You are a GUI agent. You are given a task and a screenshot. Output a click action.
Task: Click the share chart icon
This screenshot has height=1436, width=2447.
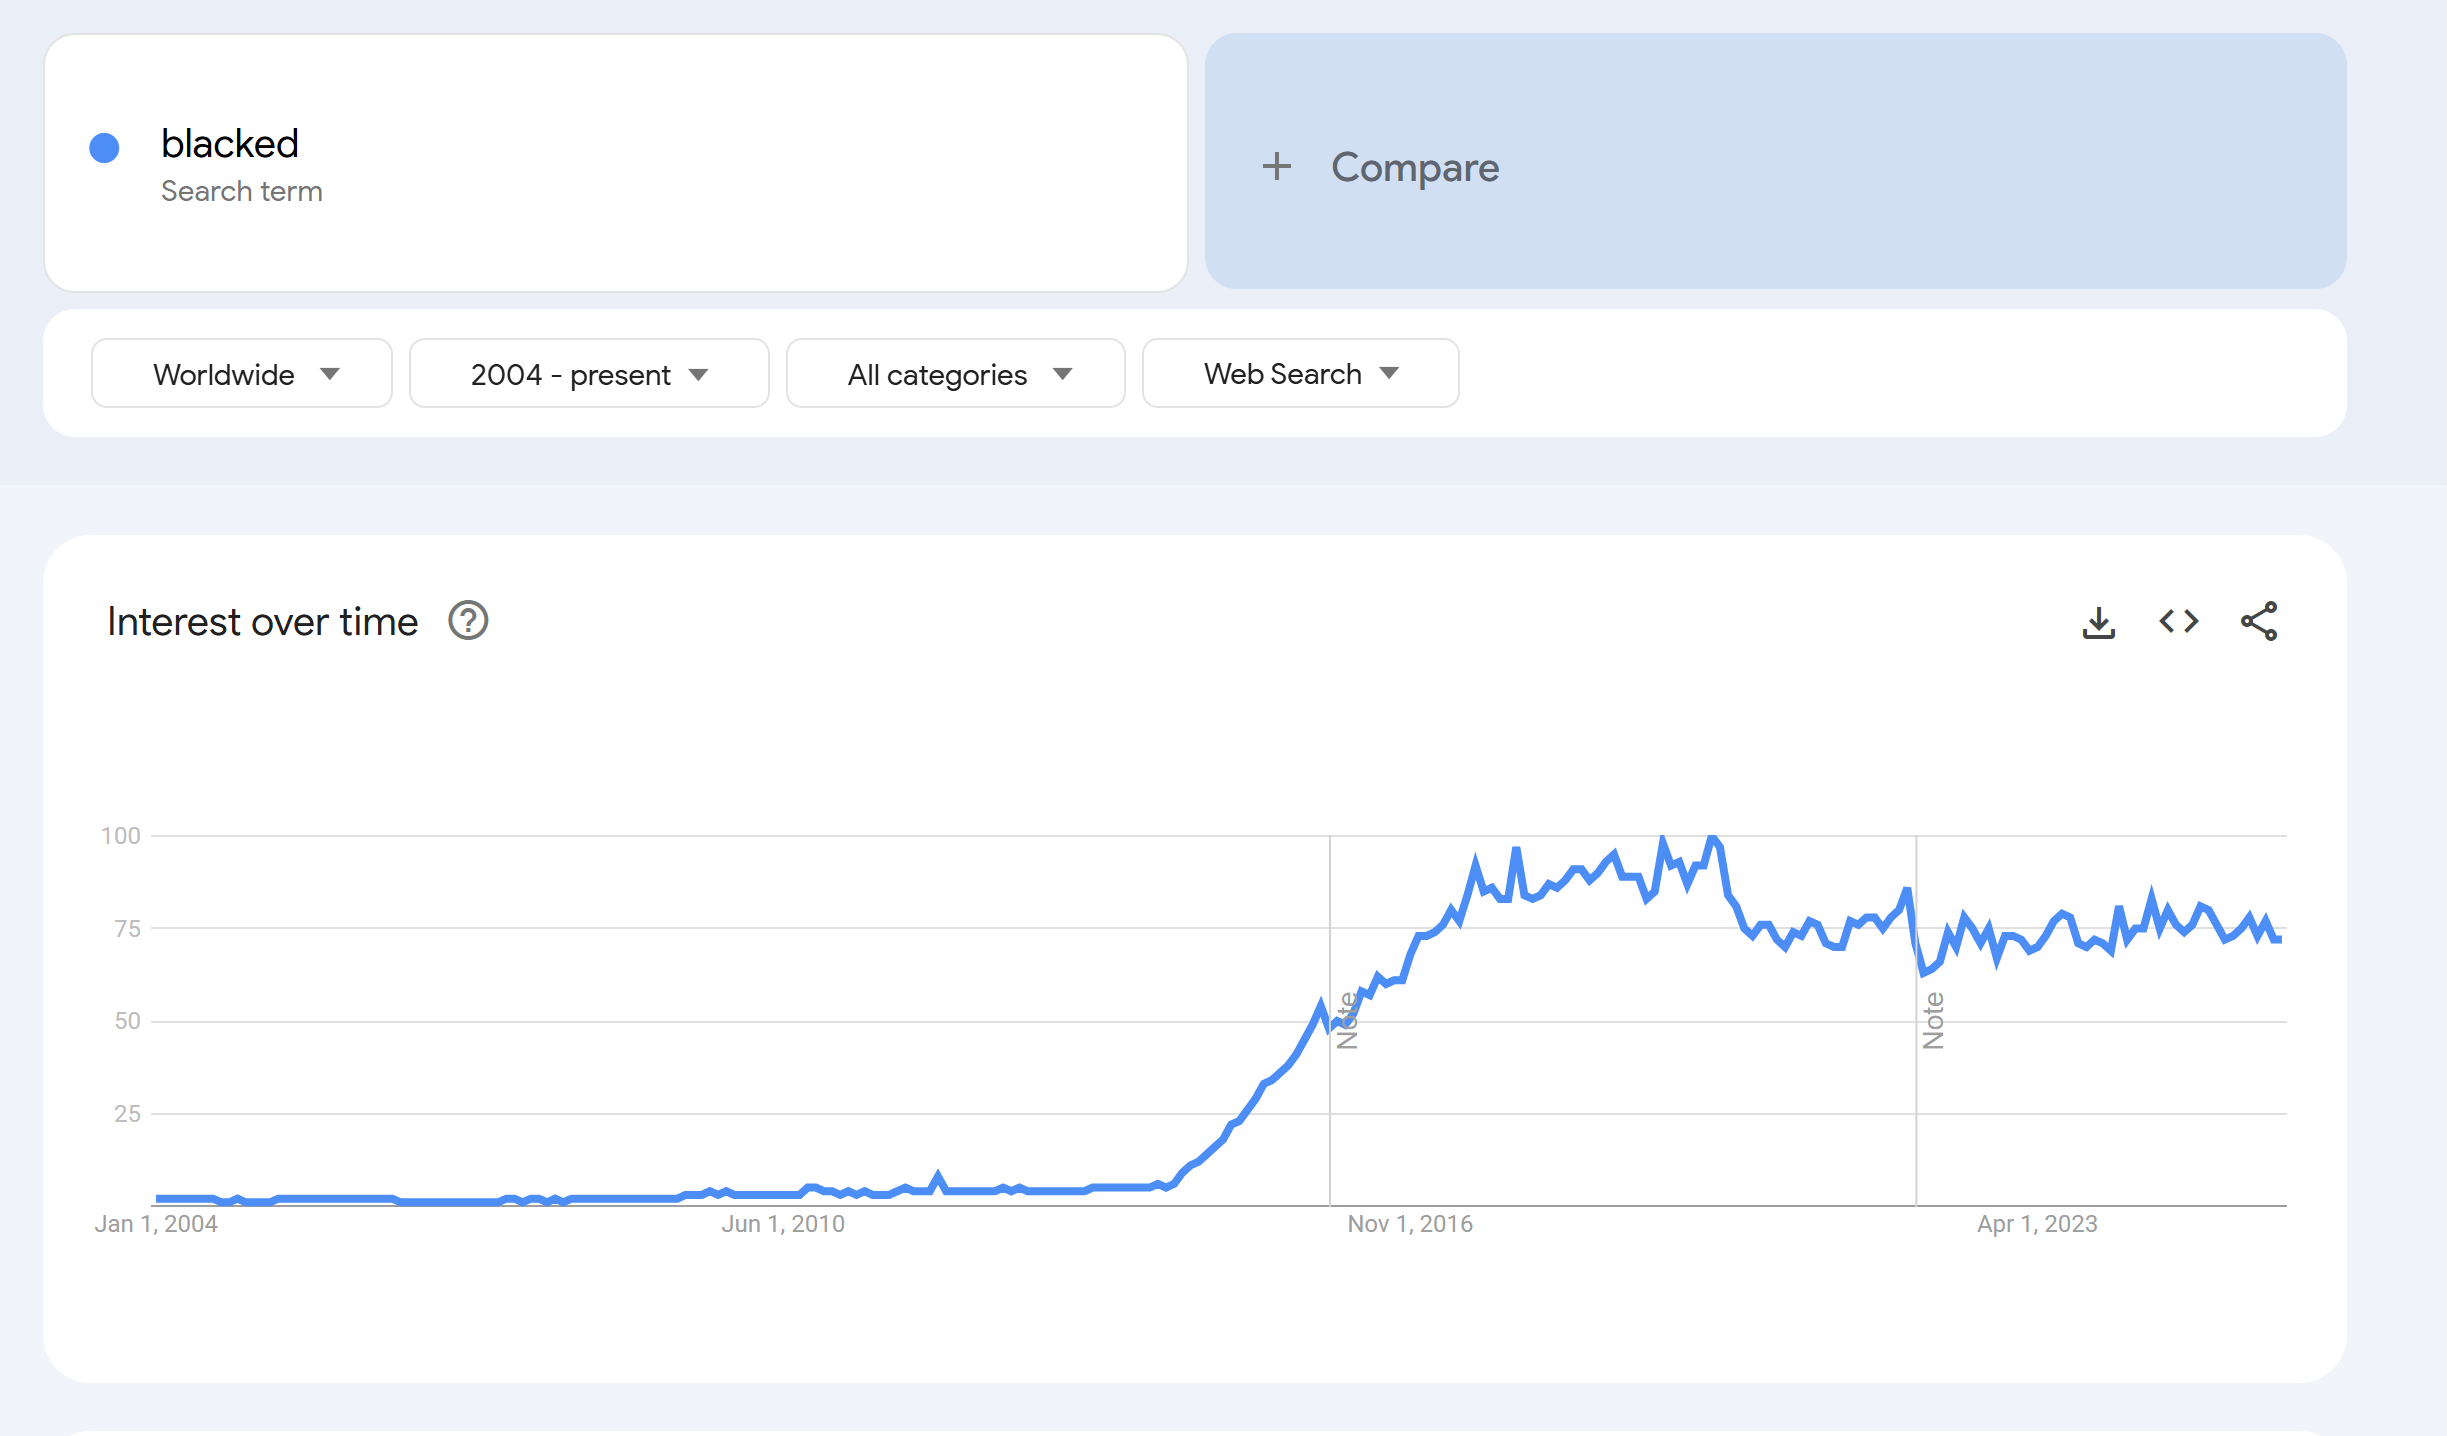coord(2259,622)
